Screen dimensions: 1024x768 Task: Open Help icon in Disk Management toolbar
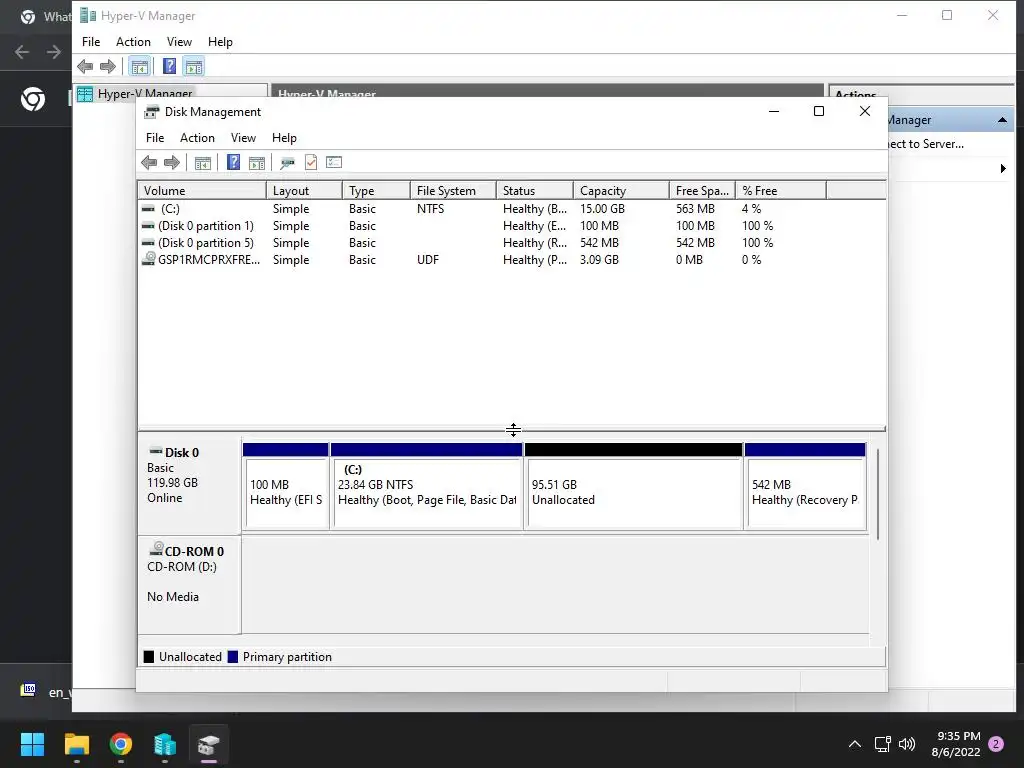(233, 162)
